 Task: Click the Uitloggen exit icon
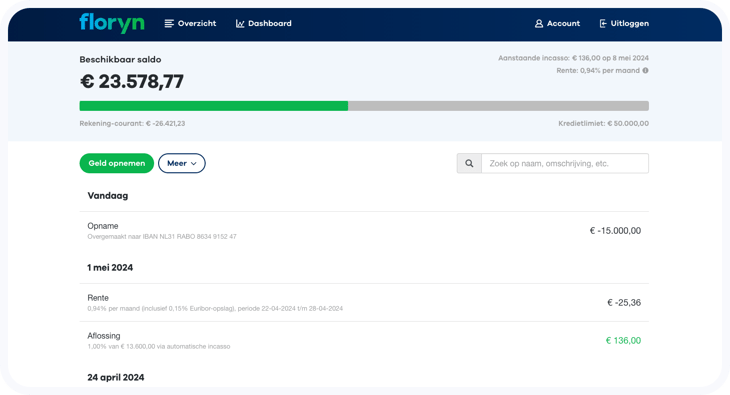(x=603, y=23)
